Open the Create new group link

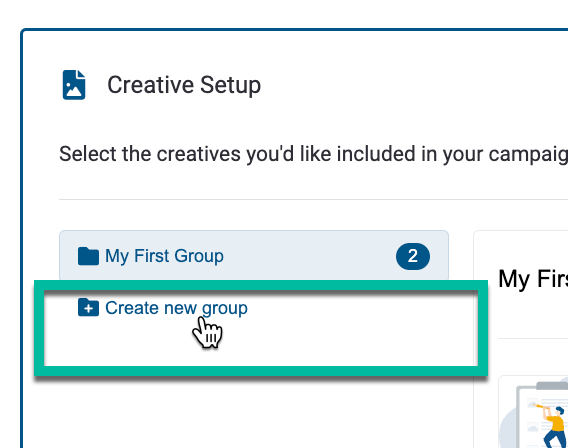pyautogui.click(x=176, y=308)
